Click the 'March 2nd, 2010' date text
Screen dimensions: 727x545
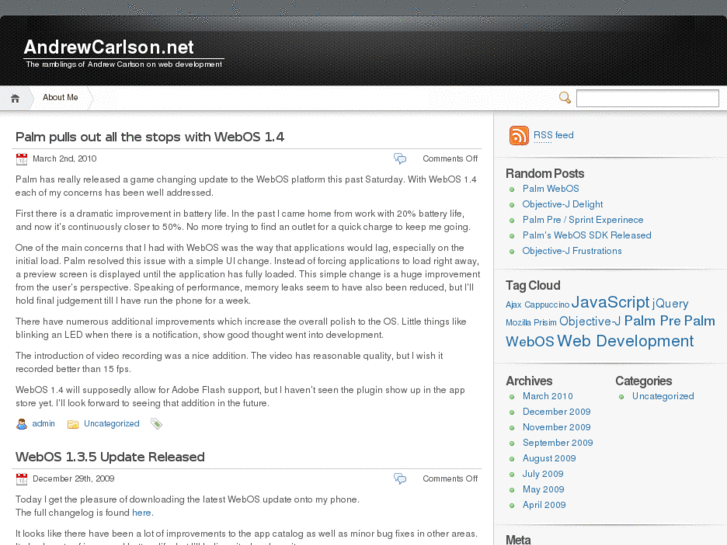(64, 159)
